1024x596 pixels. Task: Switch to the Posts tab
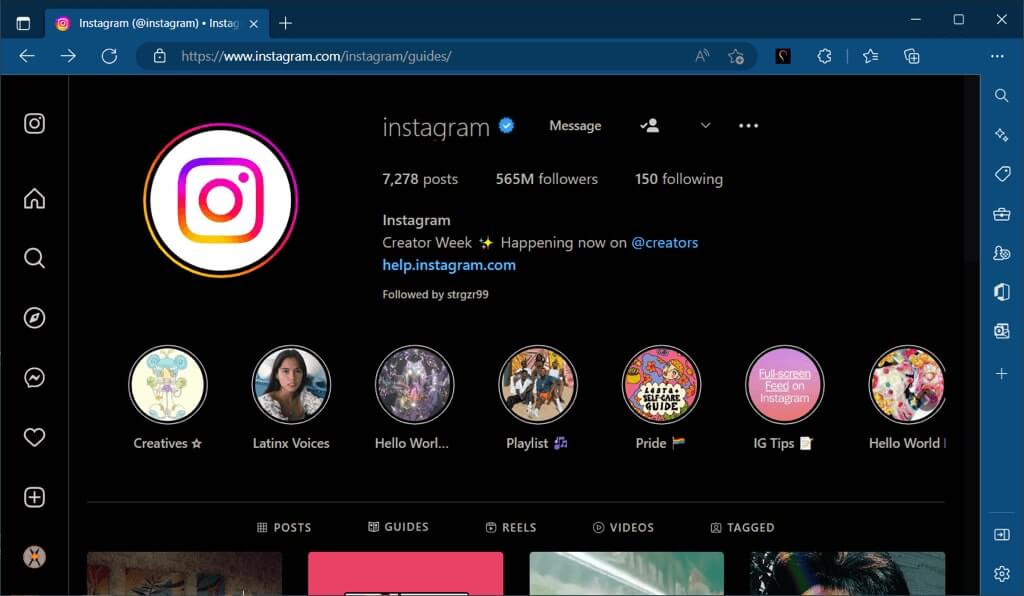tap(284, 527)
